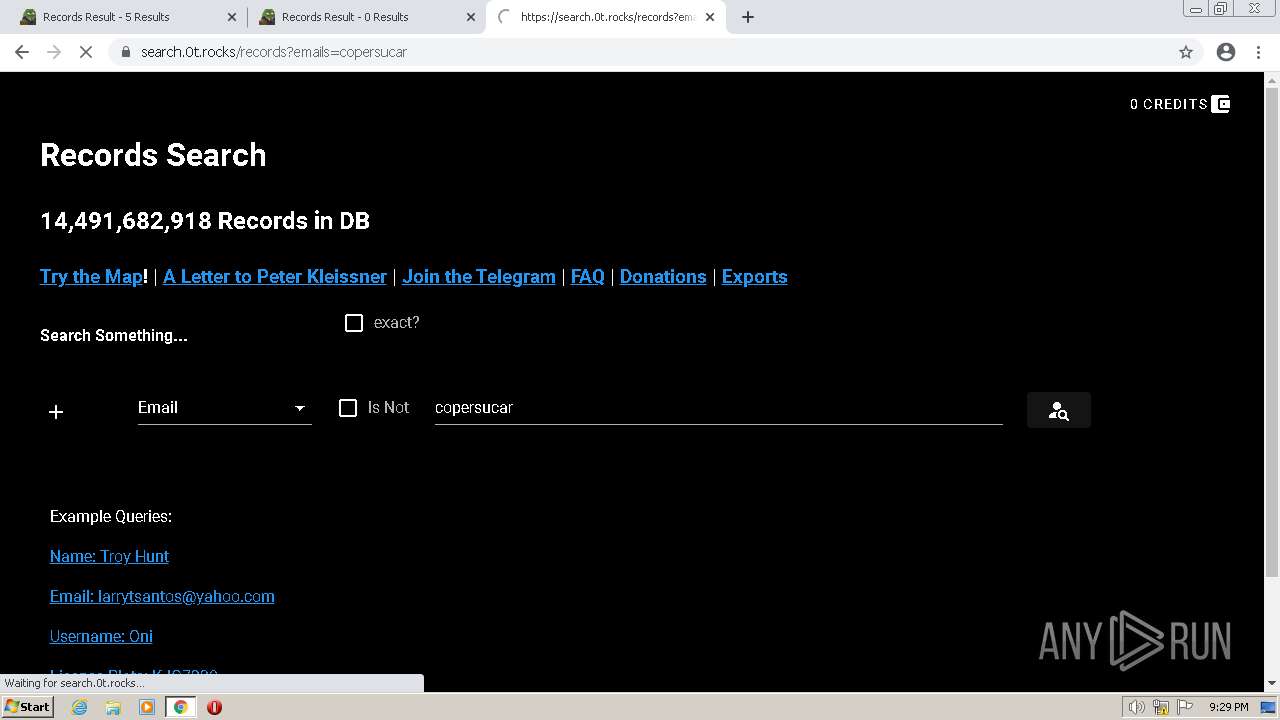Open the FAQ link

click(588, 277)
